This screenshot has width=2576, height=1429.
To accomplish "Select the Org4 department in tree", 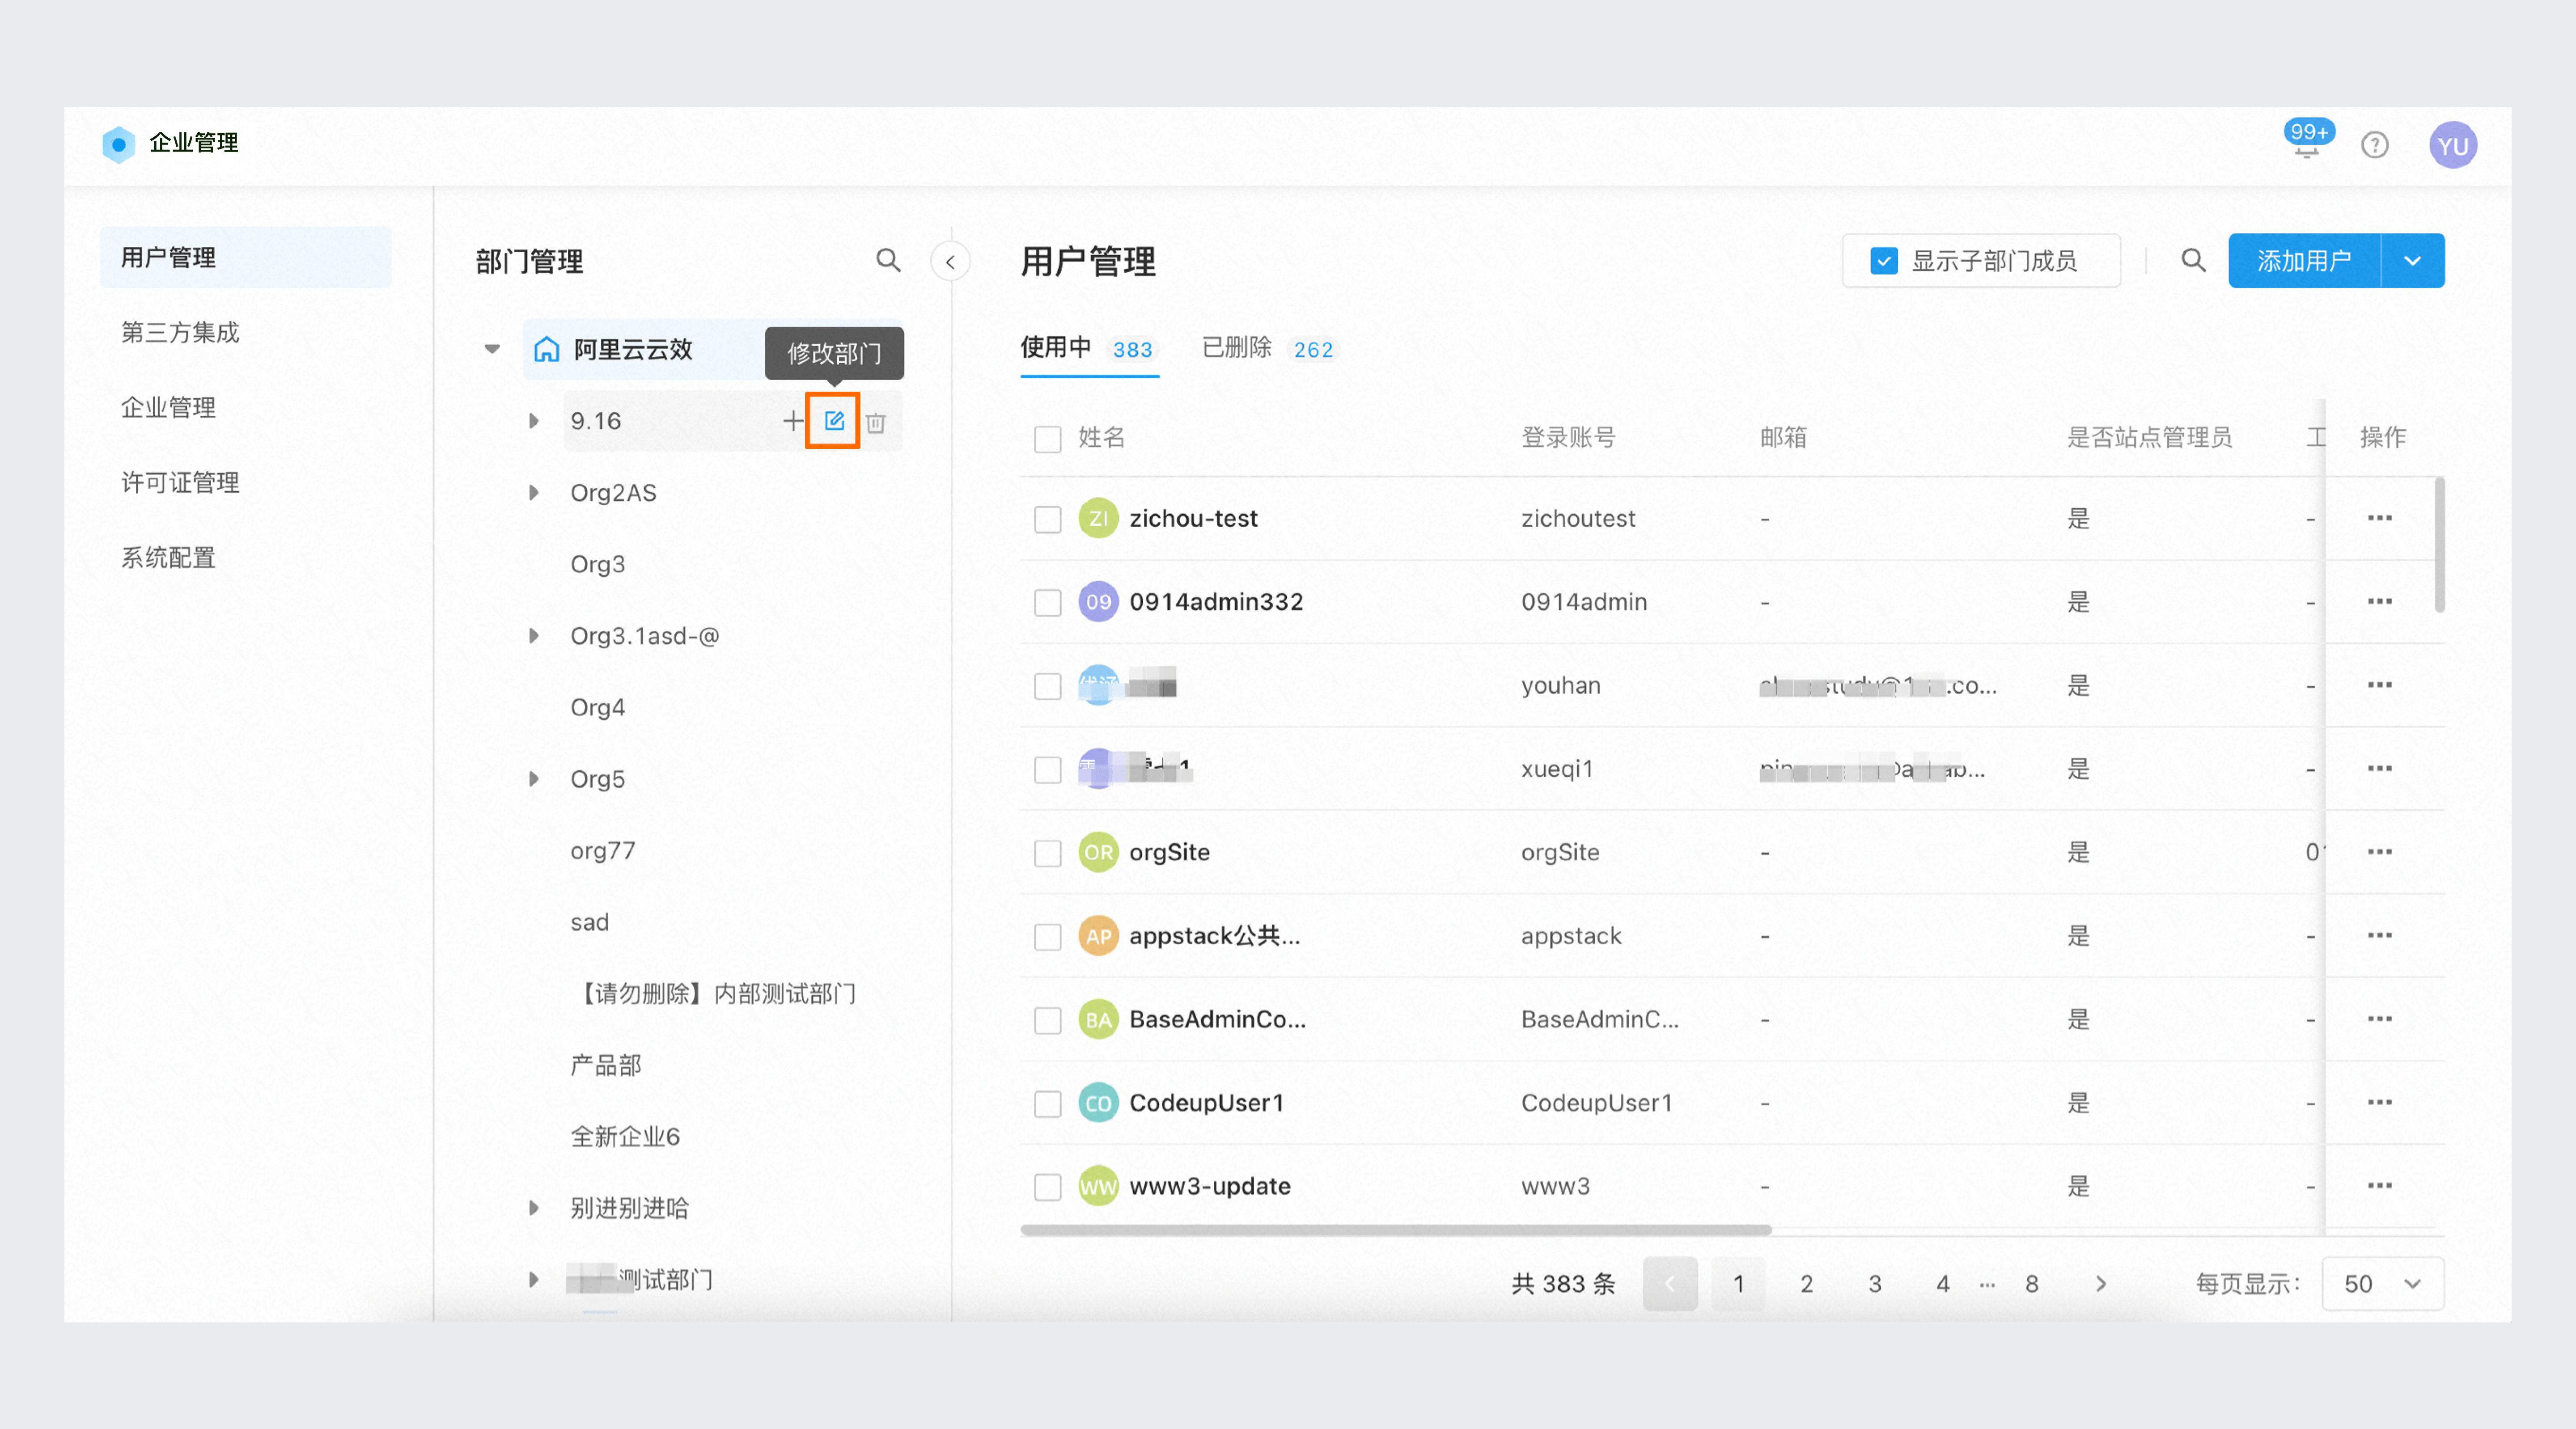I will (597, 707).
